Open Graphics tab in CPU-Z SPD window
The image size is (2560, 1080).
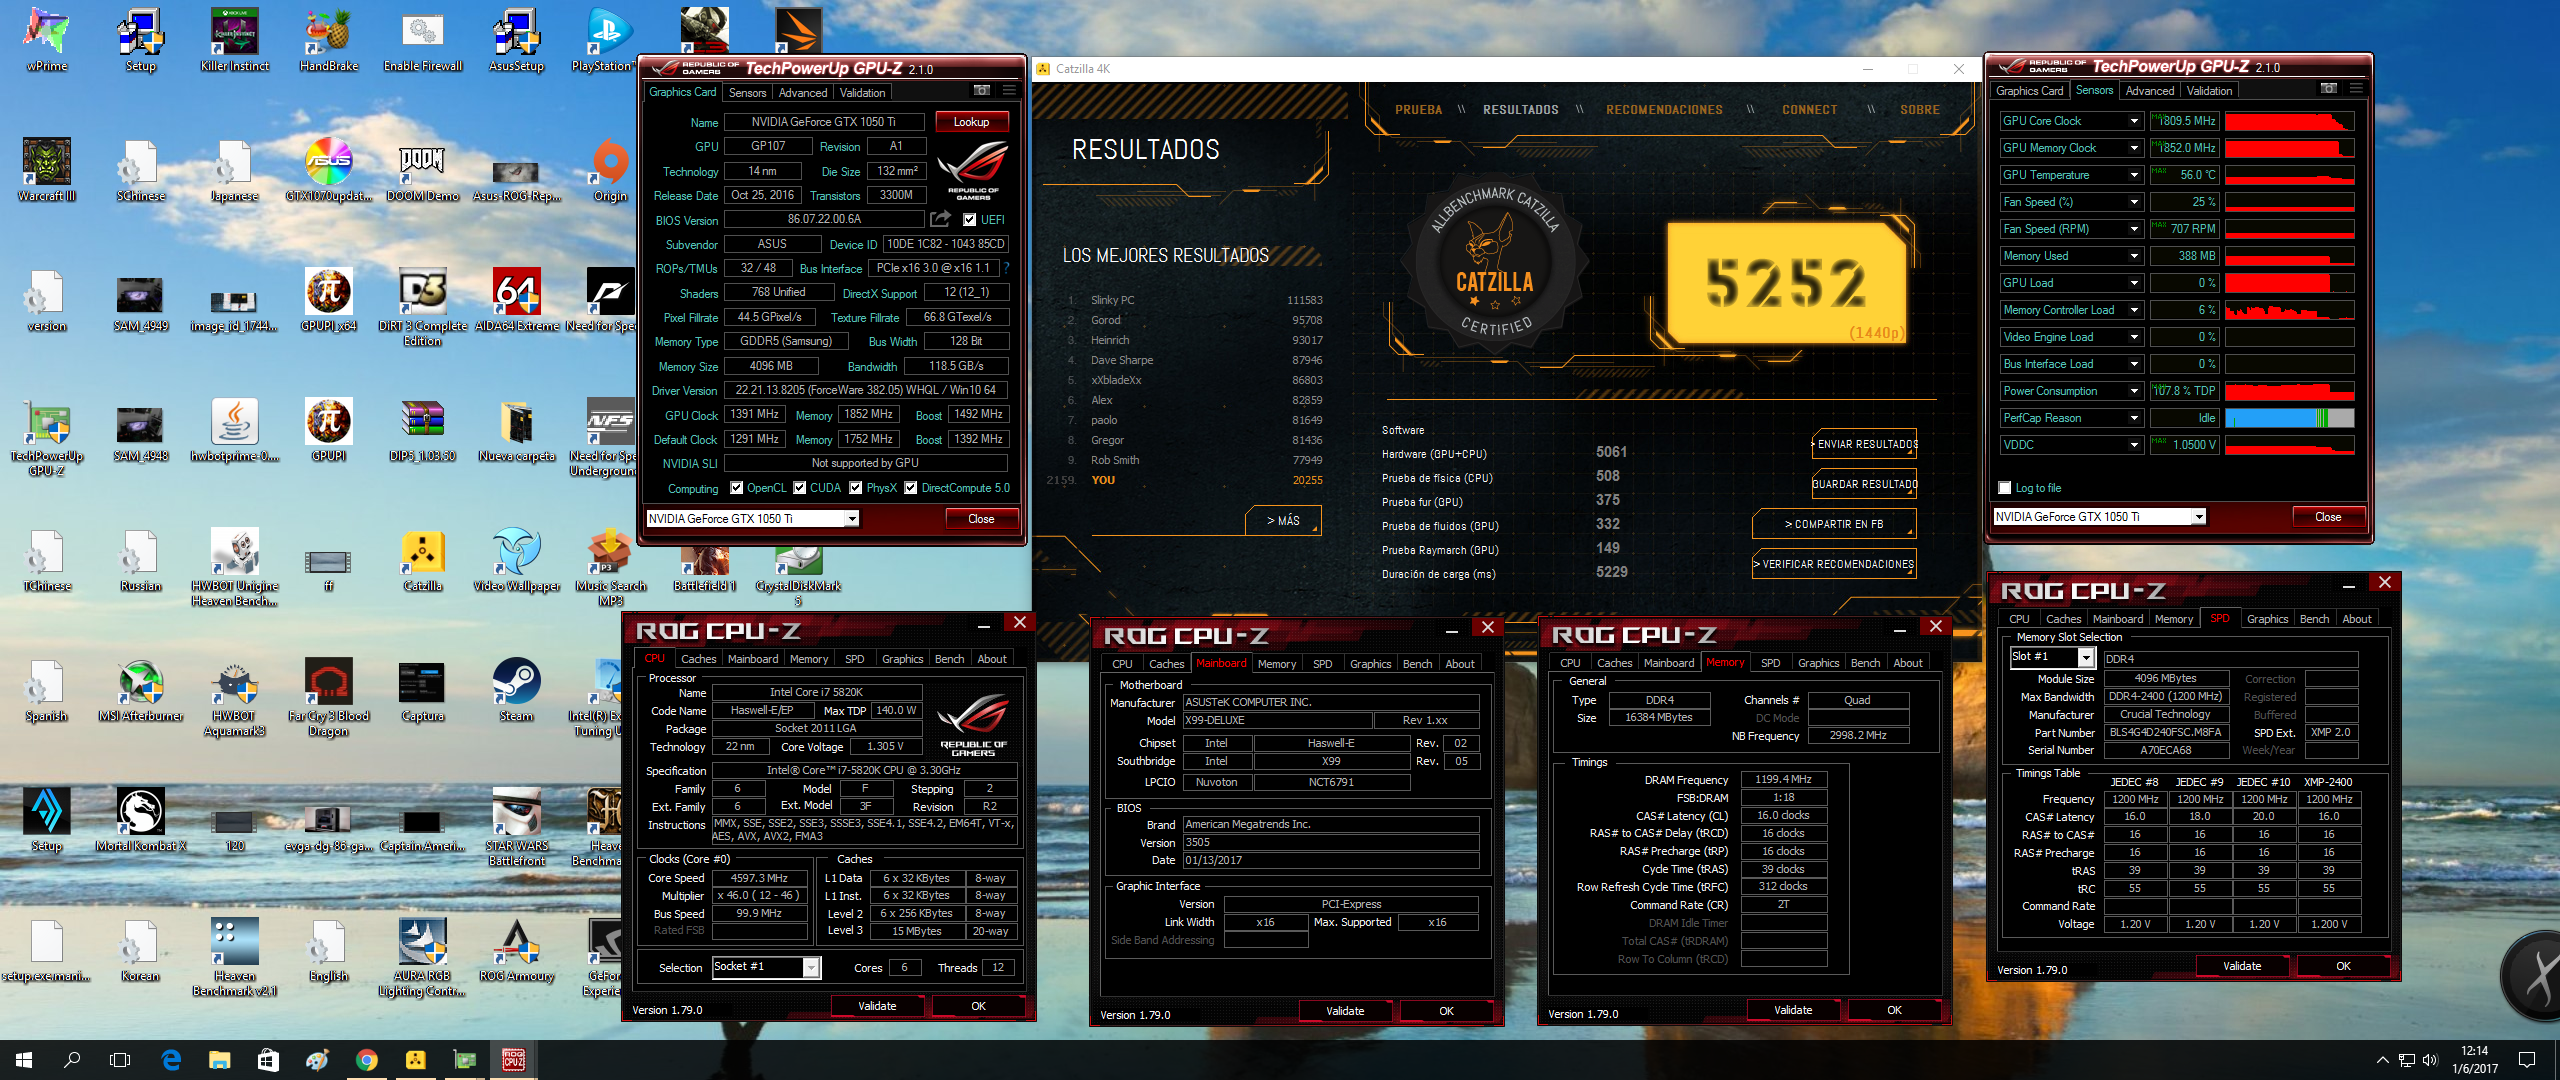pos(2267,619)
